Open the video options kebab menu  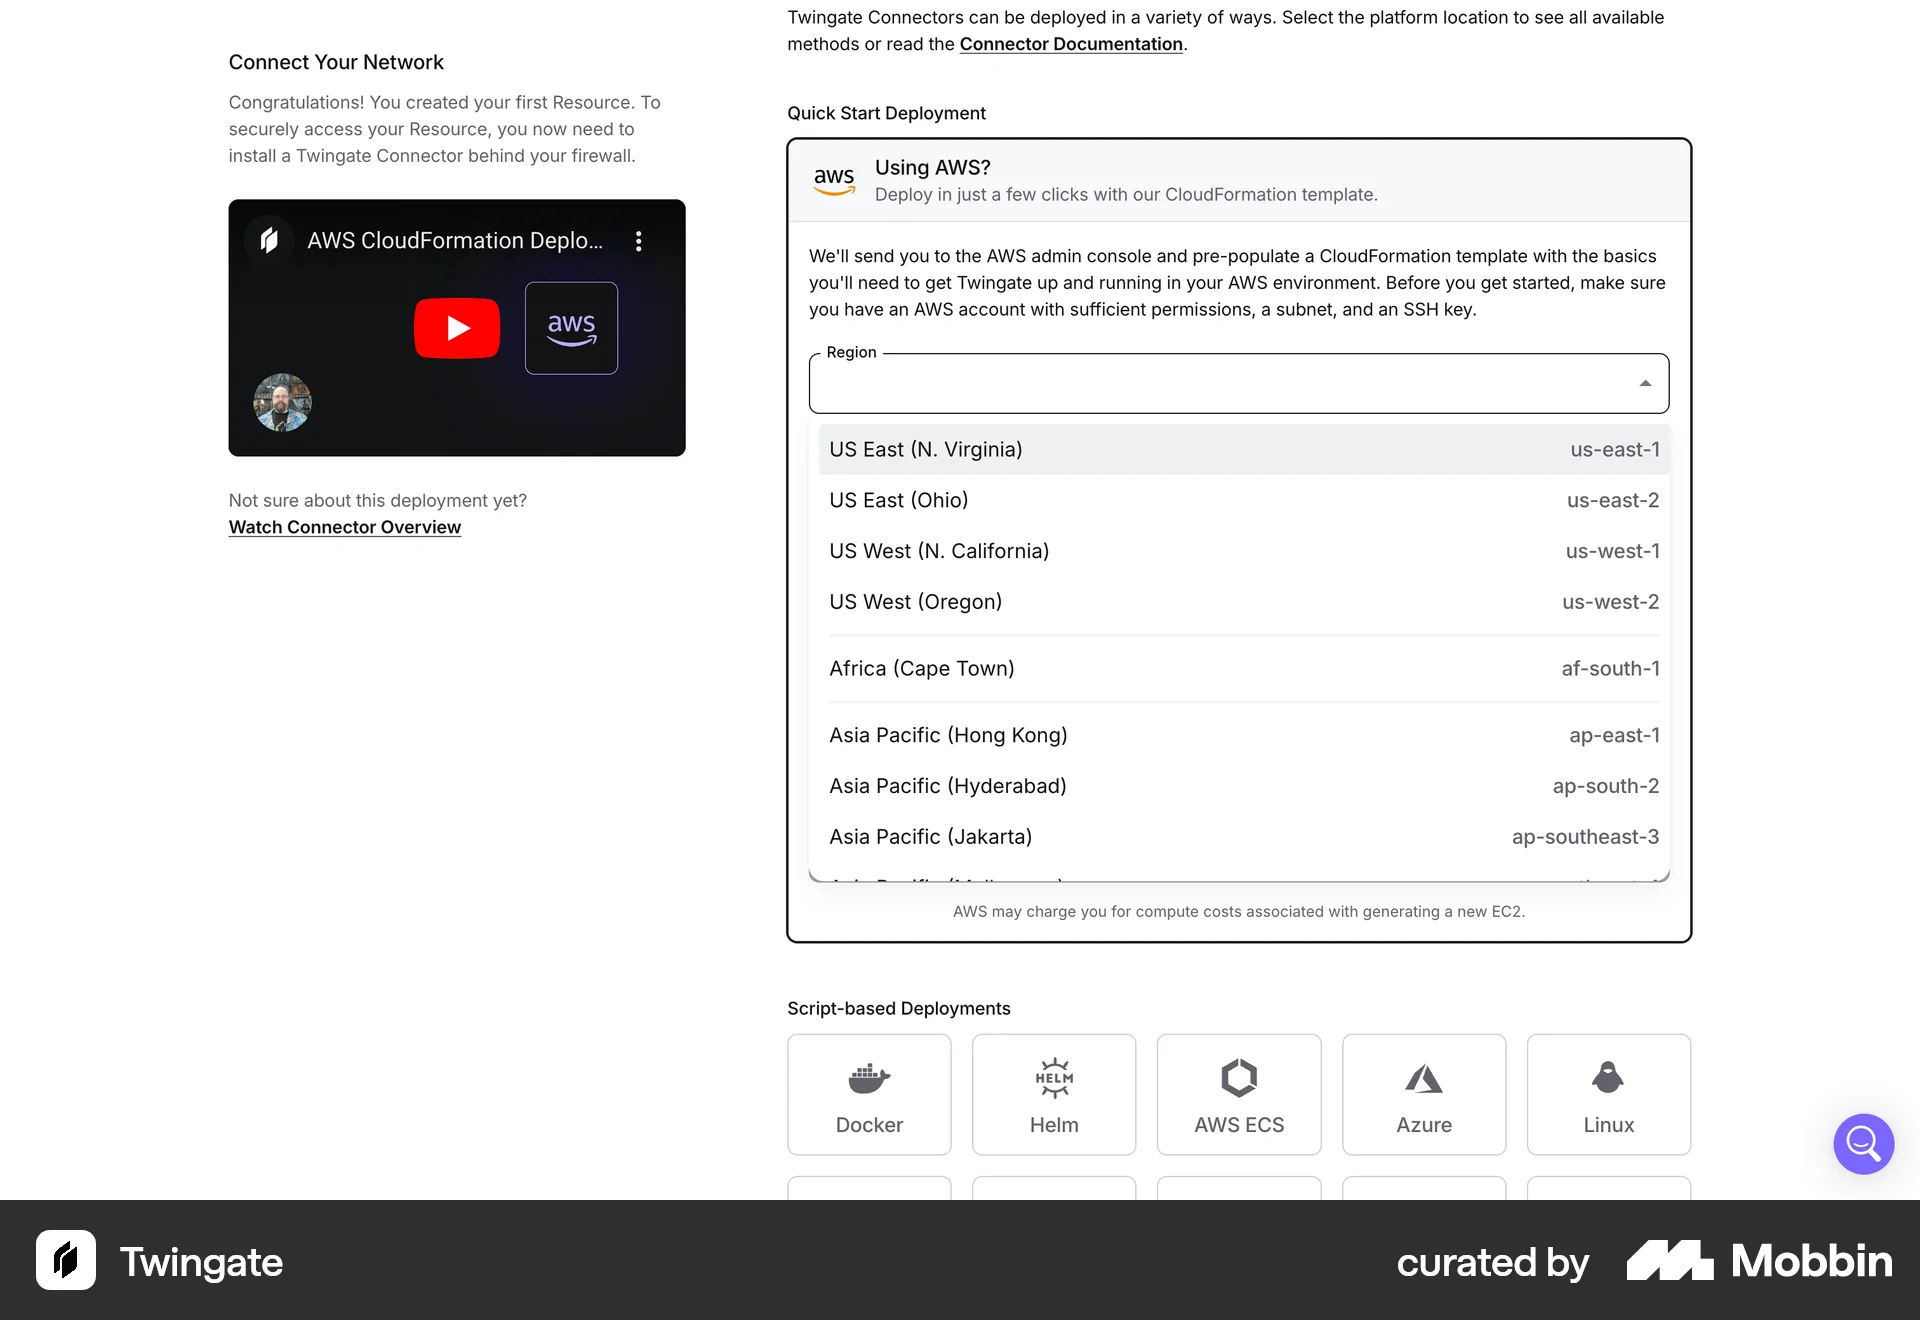pos(639,240)
